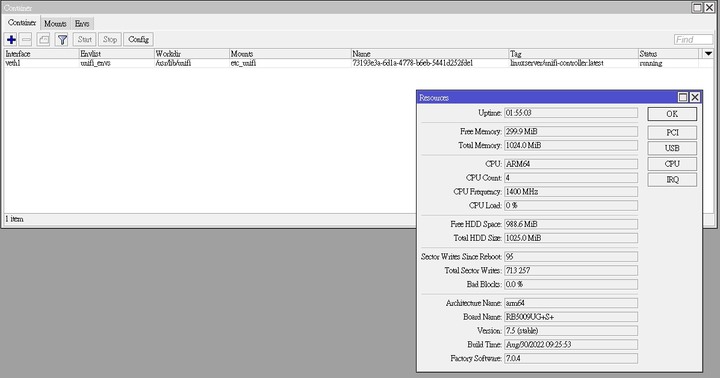The width and height of the screenshot is (720, 378).
Task: Confirm Resources dialog with OK
Action: coord(672,114)
